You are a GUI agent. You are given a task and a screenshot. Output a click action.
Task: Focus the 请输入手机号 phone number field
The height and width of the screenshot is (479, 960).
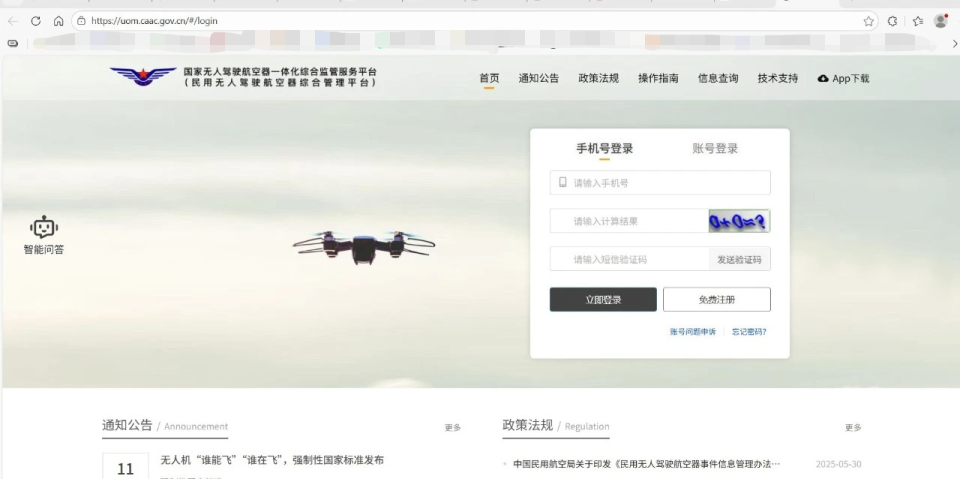pyautogui.click(x=660, y=183)
